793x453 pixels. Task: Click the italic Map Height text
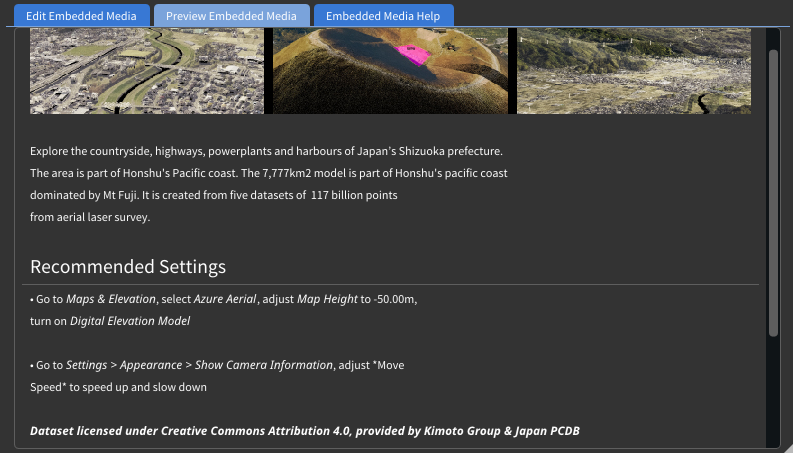[327, 300]
